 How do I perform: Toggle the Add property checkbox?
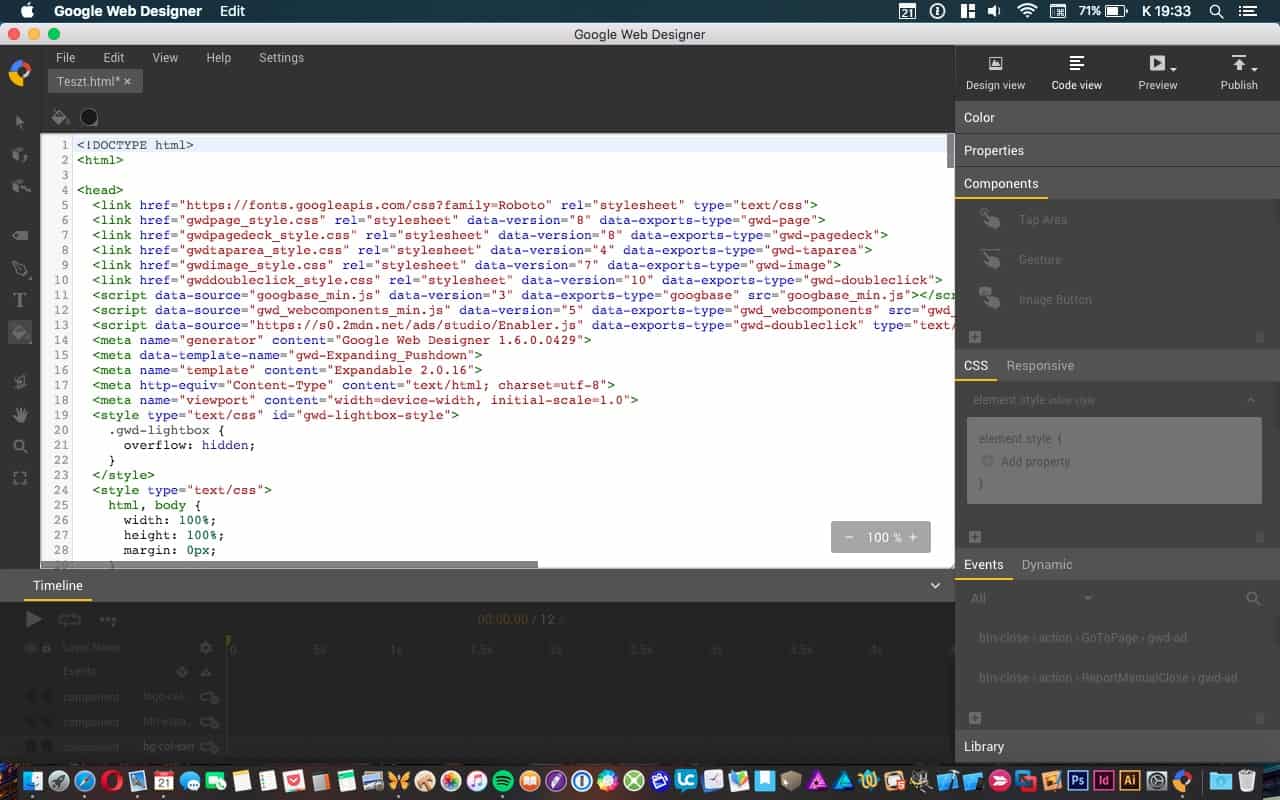tap(987, 461)
